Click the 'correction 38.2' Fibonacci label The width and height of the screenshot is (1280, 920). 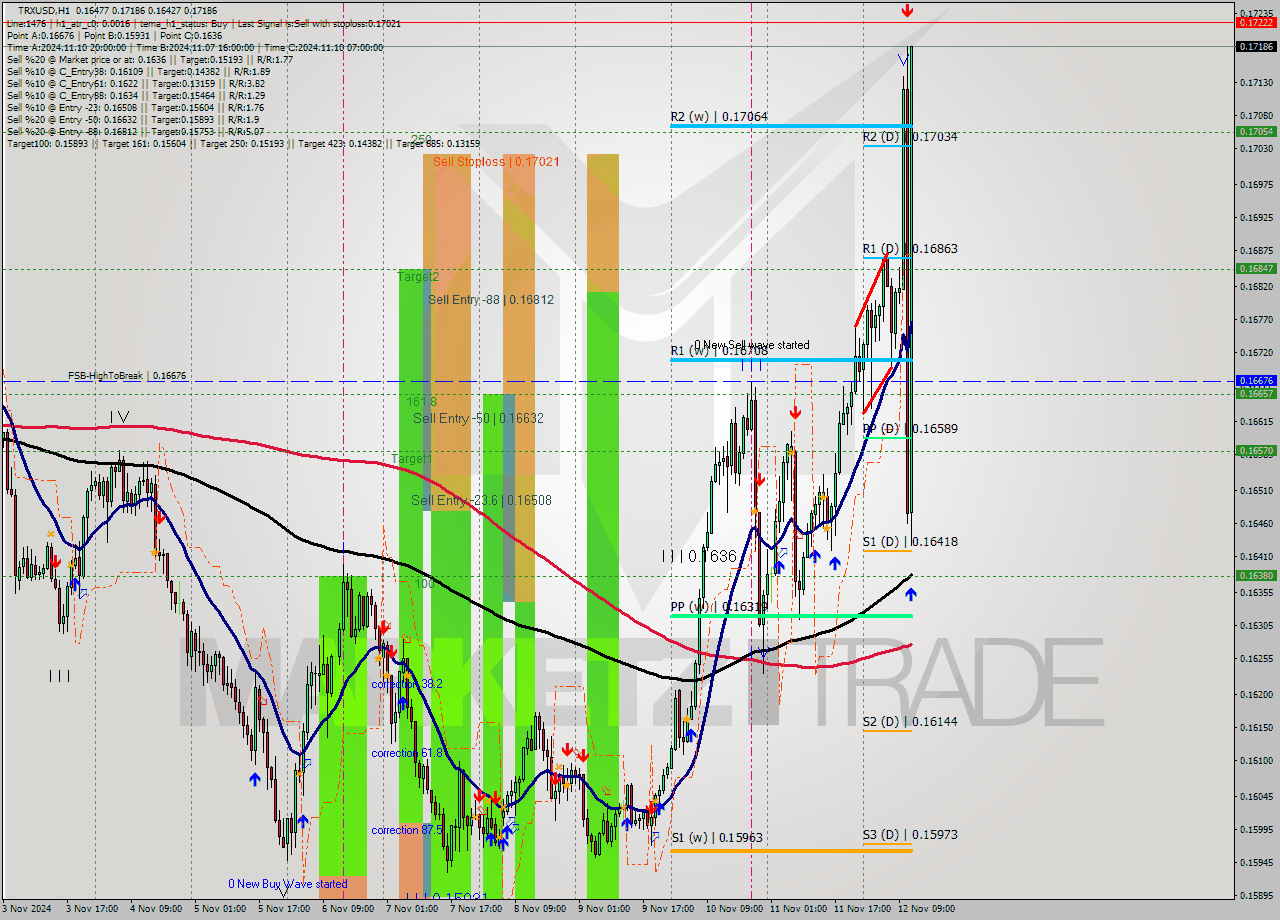406,684
